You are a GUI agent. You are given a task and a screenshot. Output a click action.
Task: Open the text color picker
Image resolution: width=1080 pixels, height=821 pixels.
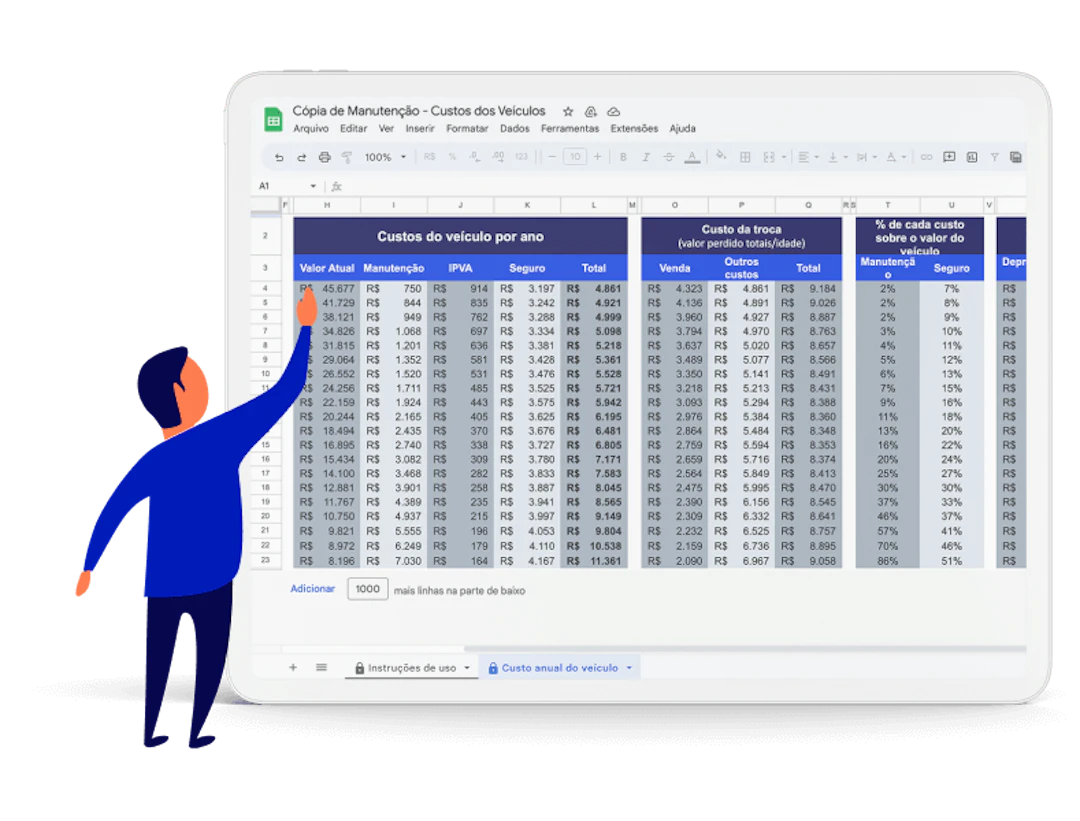(x=692, y=157)
